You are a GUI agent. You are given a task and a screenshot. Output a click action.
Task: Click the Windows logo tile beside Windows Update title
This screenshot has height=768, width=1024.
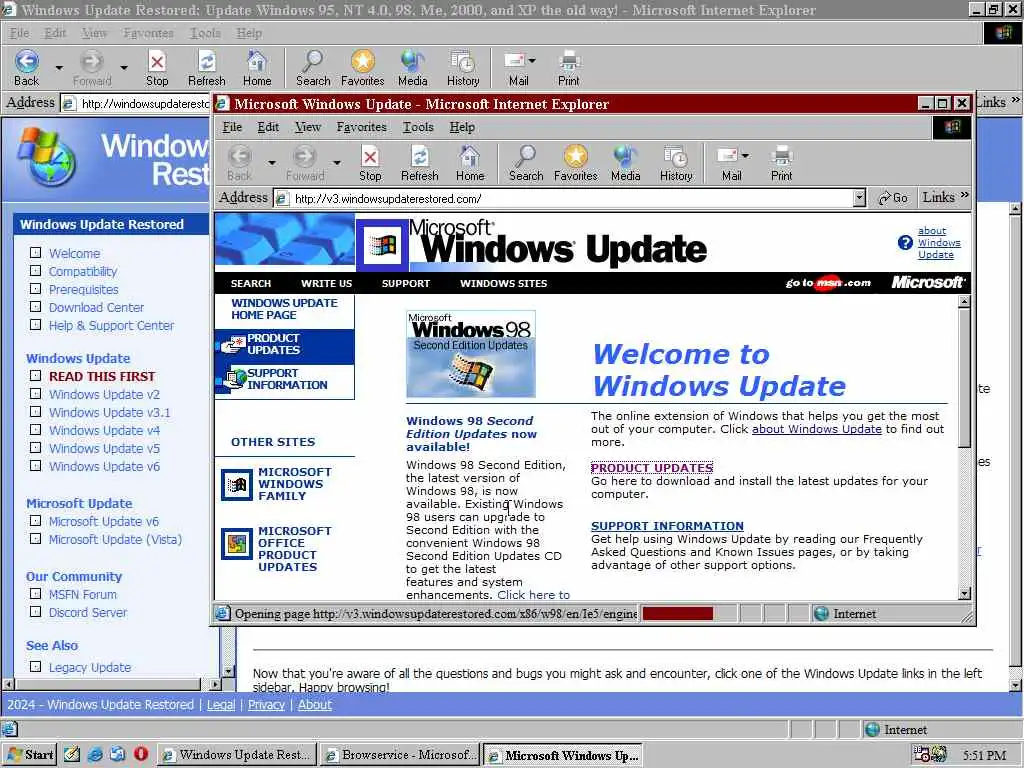point(383,246)
